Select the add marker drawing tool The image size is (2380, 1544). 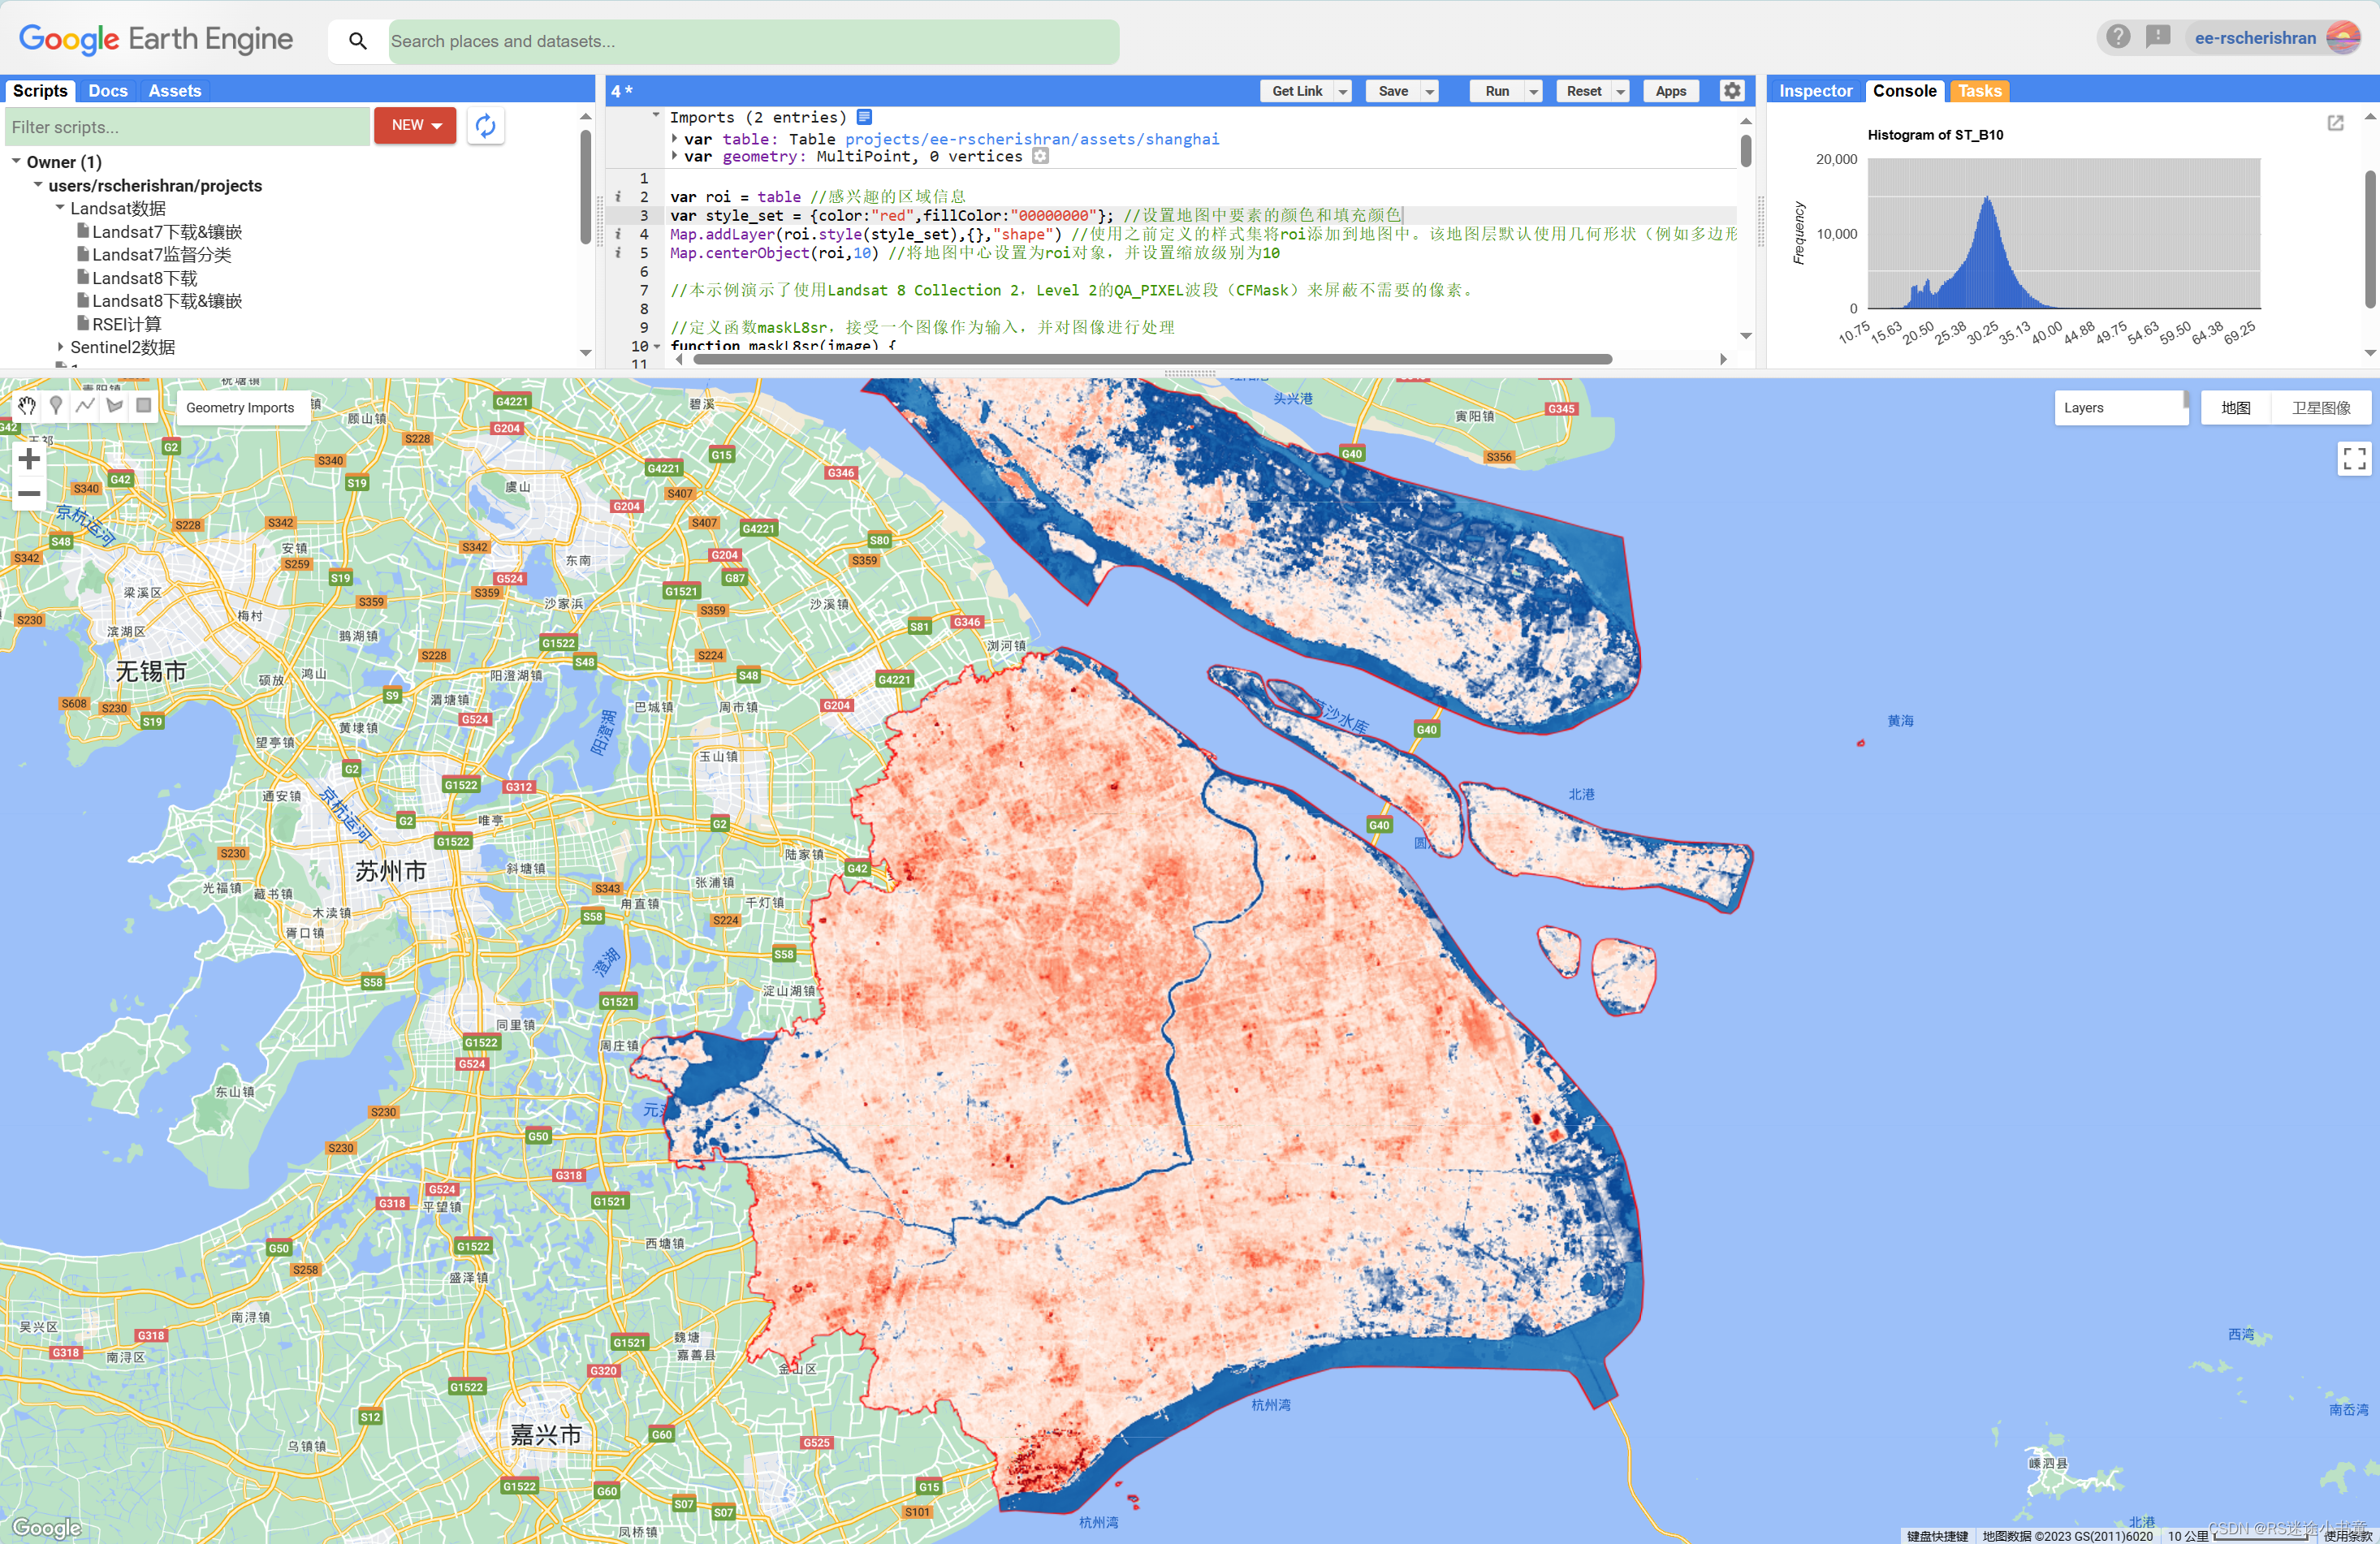coord(56,405)
